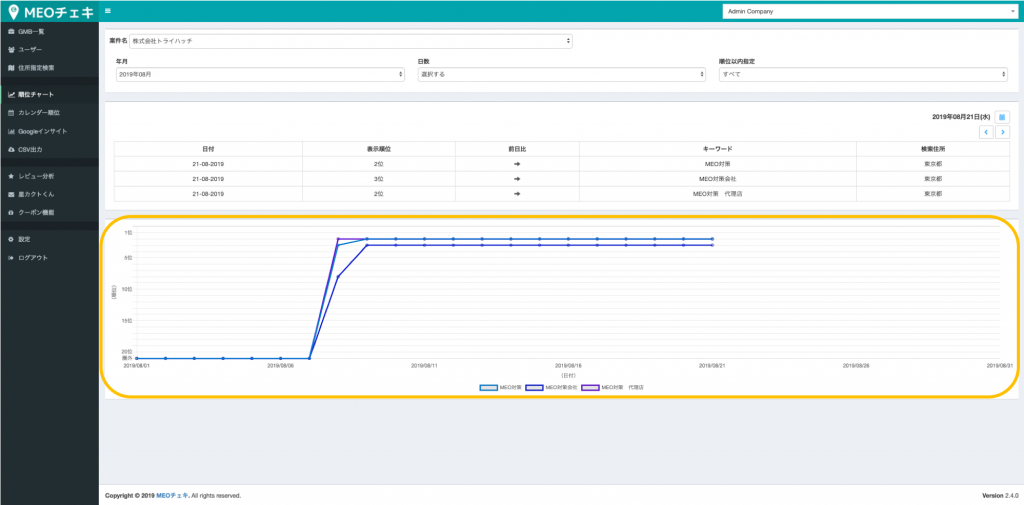Viewport: 1024px width, 505px height.
Task: Click the MEOチェキ footer link
Action: 172,496
